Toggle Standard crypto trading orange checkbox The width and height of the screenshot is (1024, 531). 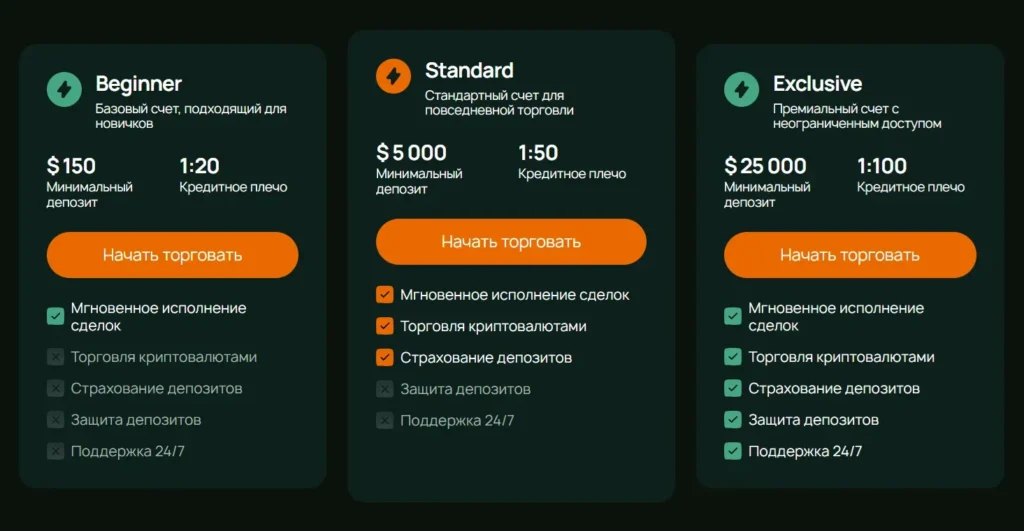385,326
